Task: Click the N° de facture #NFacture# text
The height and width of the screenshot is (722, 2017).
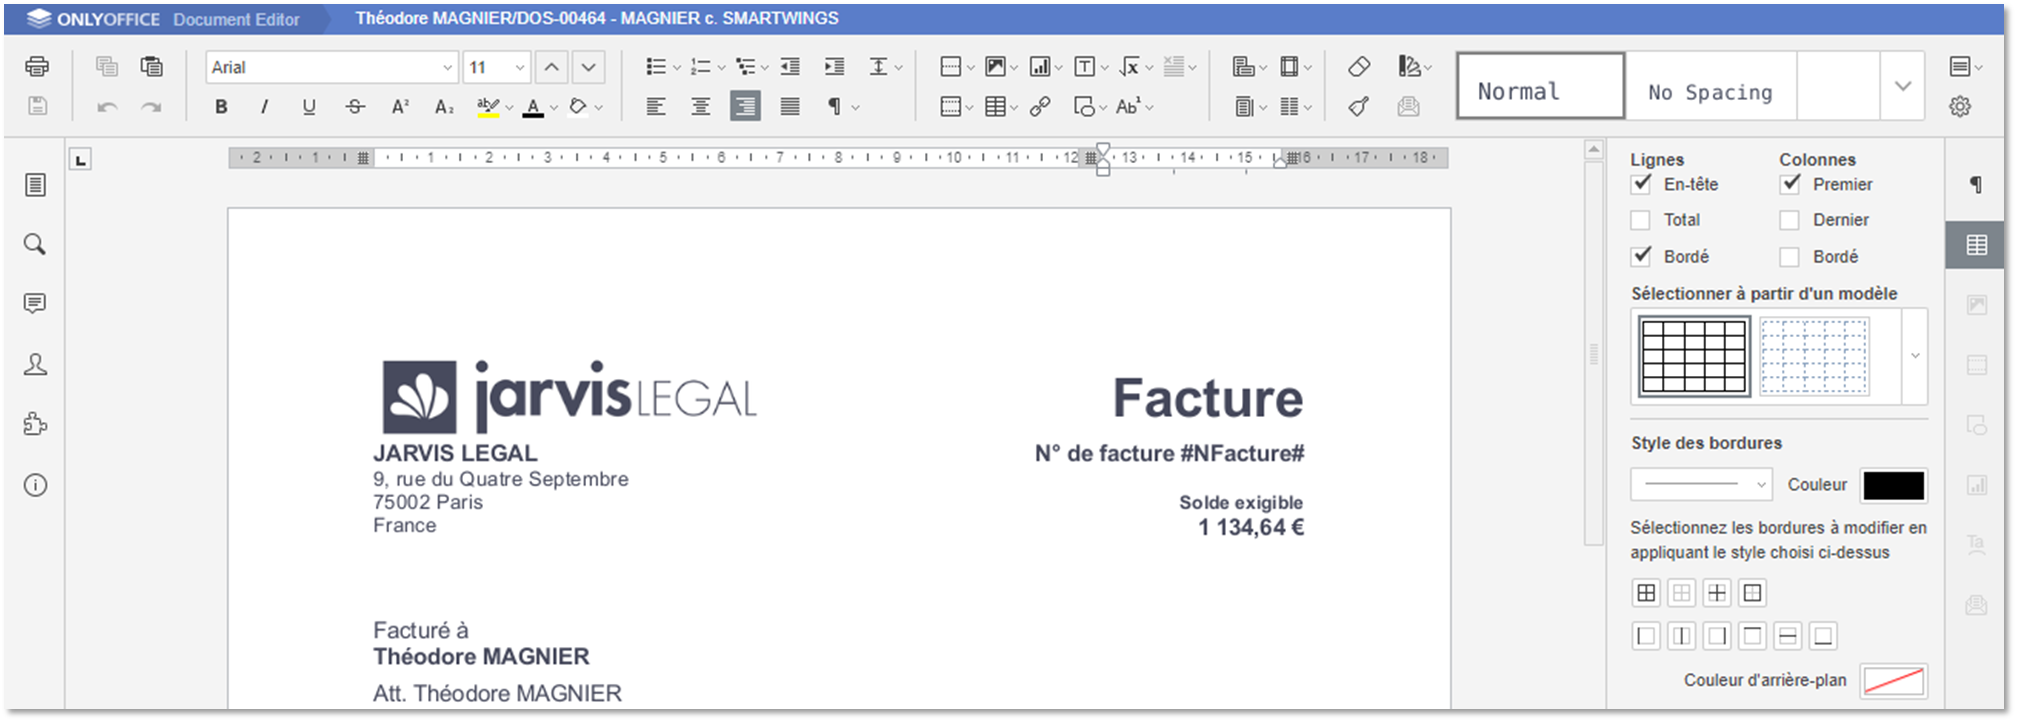Action: pos(1169,453)
